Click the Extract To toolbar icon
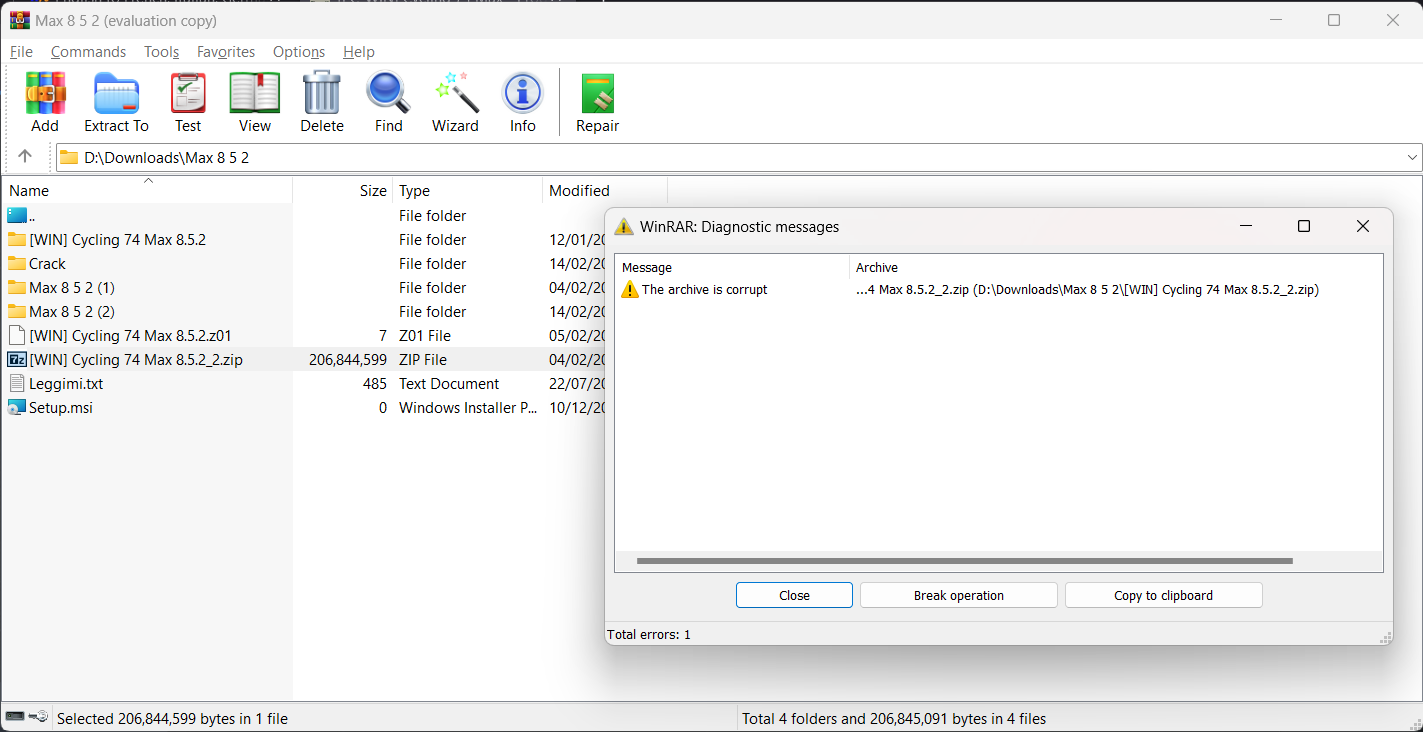The image size is (1423, 732). click(116, 93)
